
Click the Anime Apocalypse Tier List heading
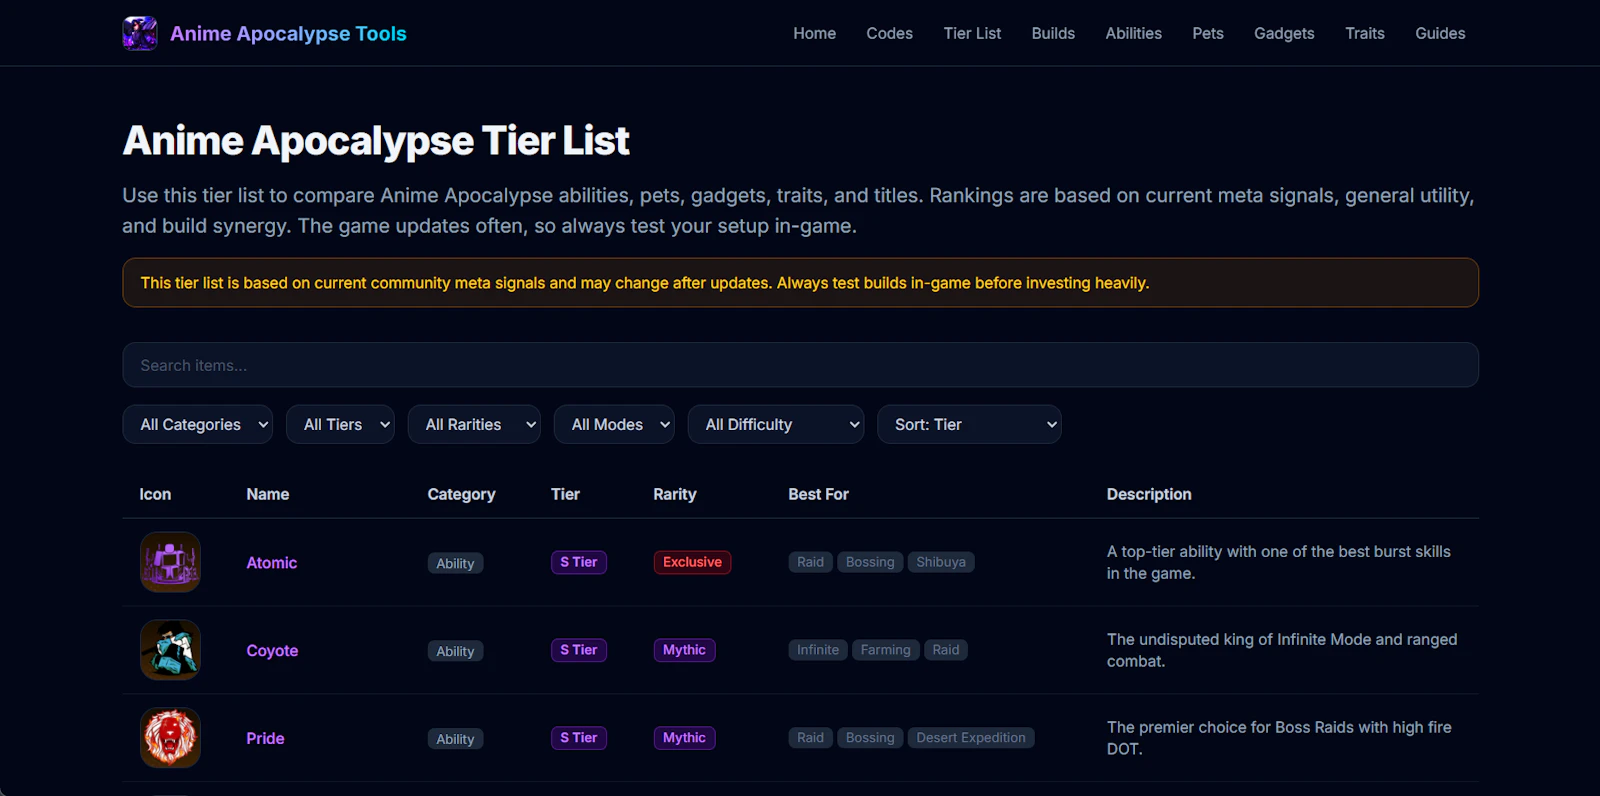coord(376,141)
